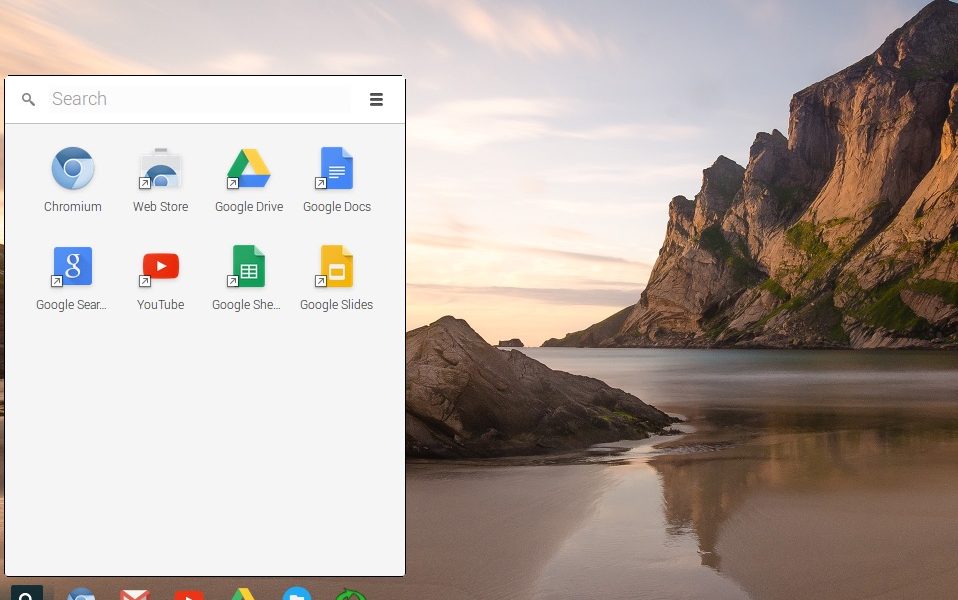Viewport: 958px width, 600px height.
Task: Open Google Drive from the shelf
Action: (243, 594)
